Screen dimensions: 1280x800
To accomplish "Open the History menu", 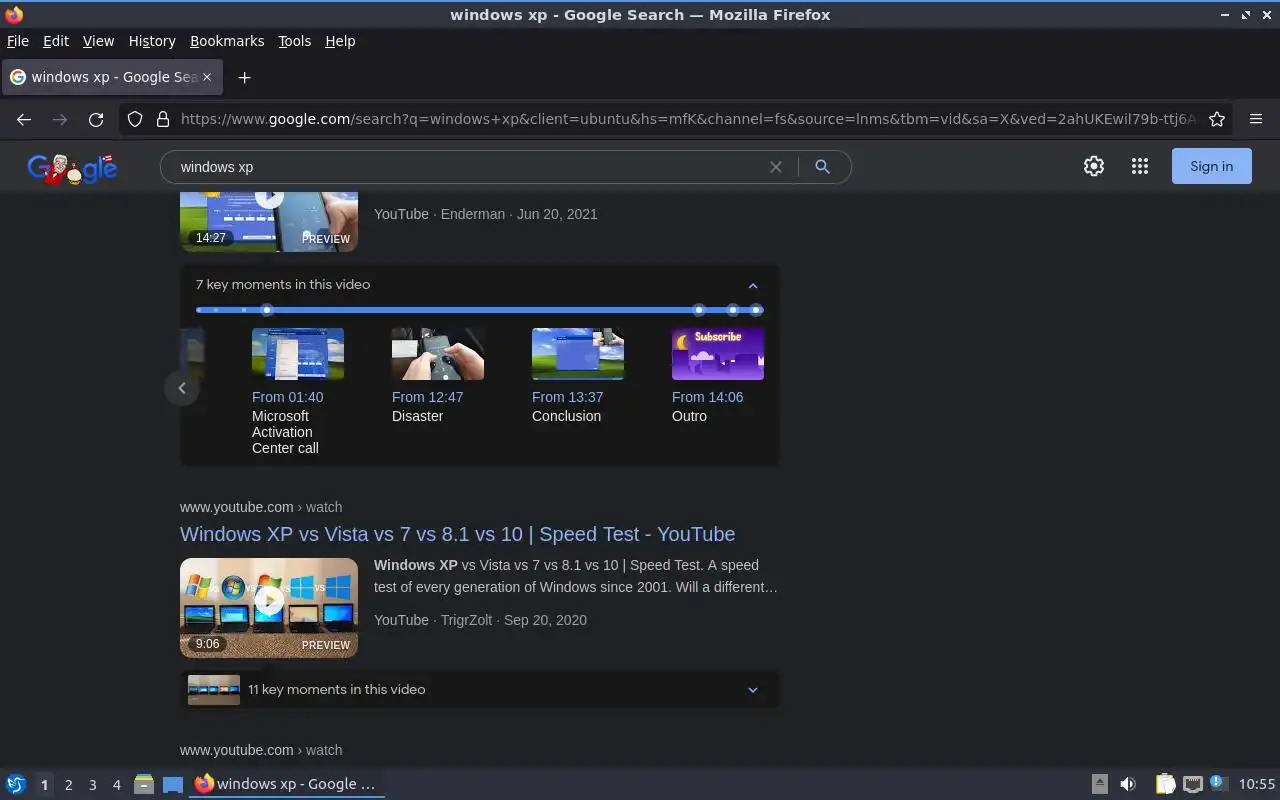I will point(152,41).
